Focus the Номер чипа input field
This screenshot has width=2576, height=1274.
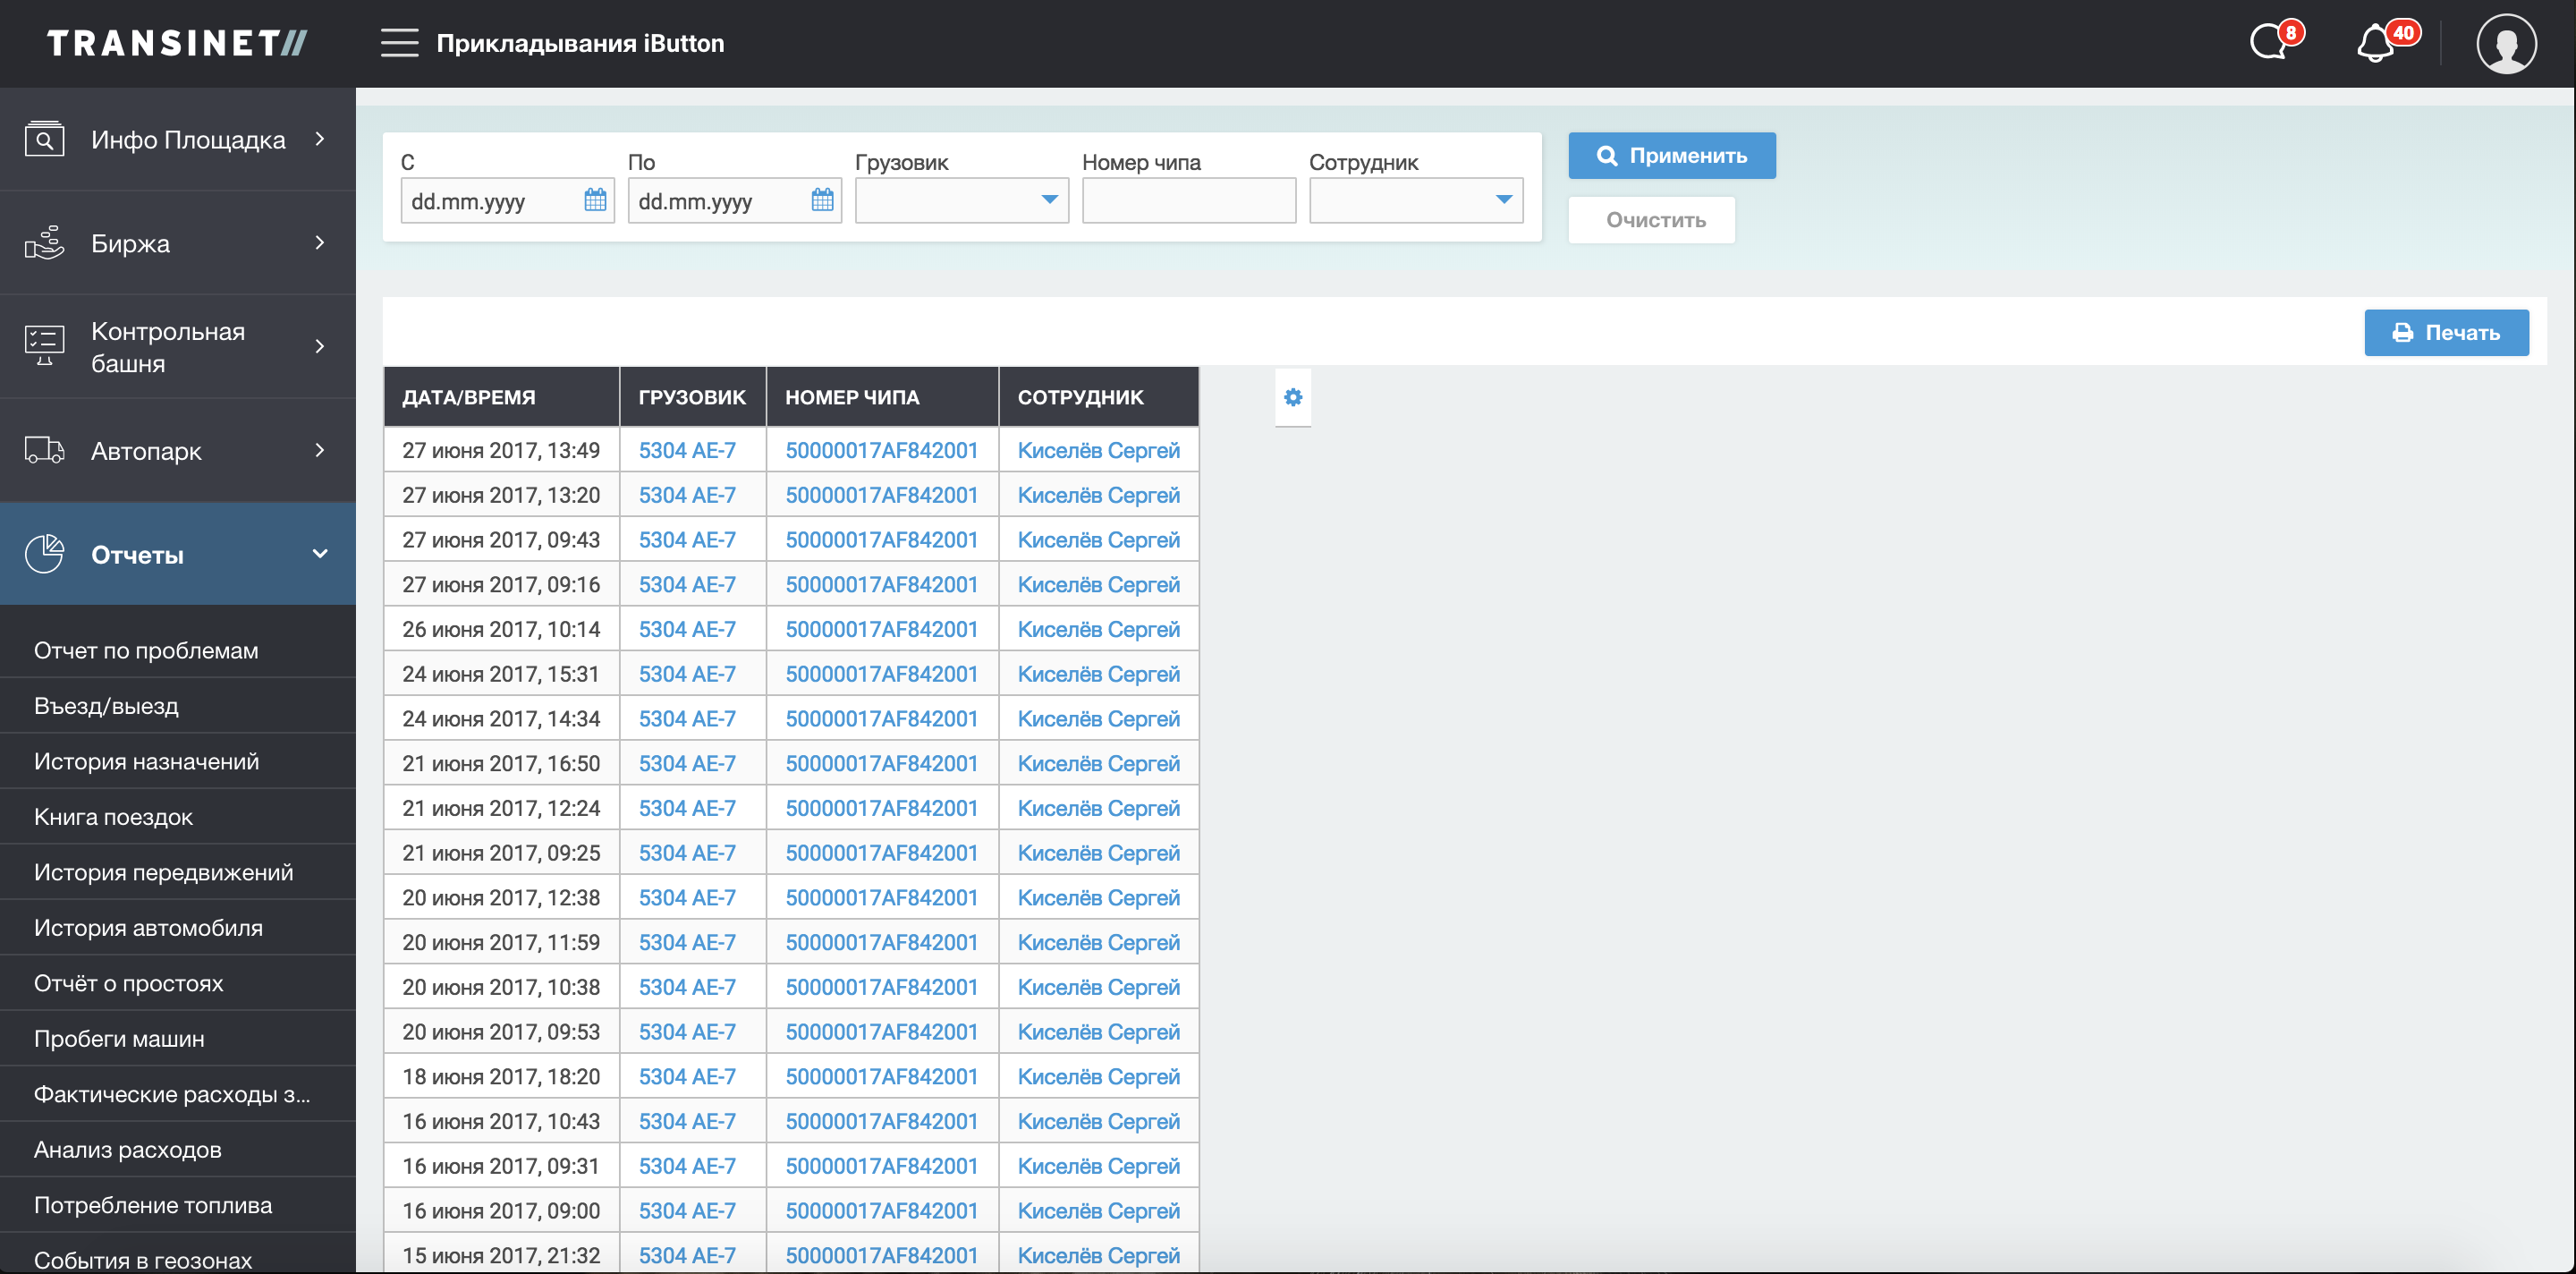tap(1188, 200)
